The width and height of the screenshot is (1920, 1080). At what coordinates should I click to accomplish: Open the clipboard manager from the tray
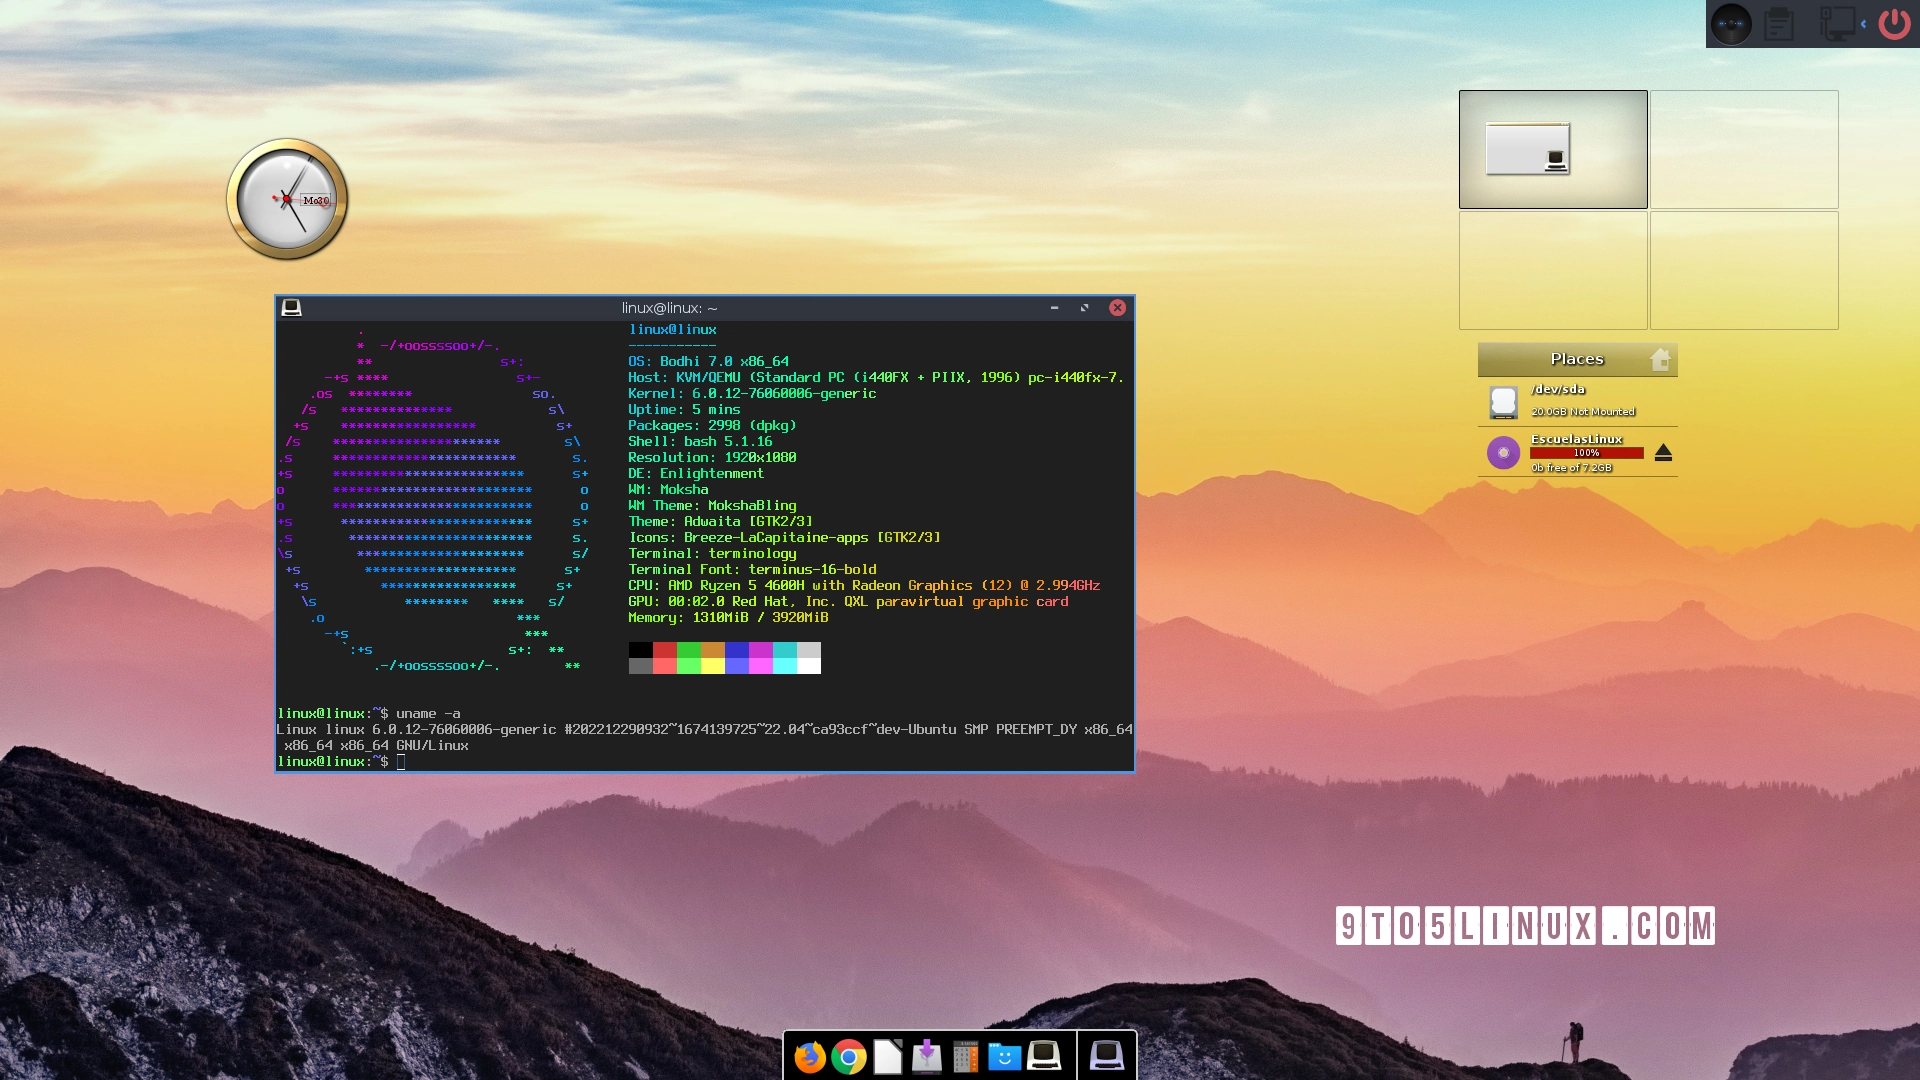[1781, 22]
